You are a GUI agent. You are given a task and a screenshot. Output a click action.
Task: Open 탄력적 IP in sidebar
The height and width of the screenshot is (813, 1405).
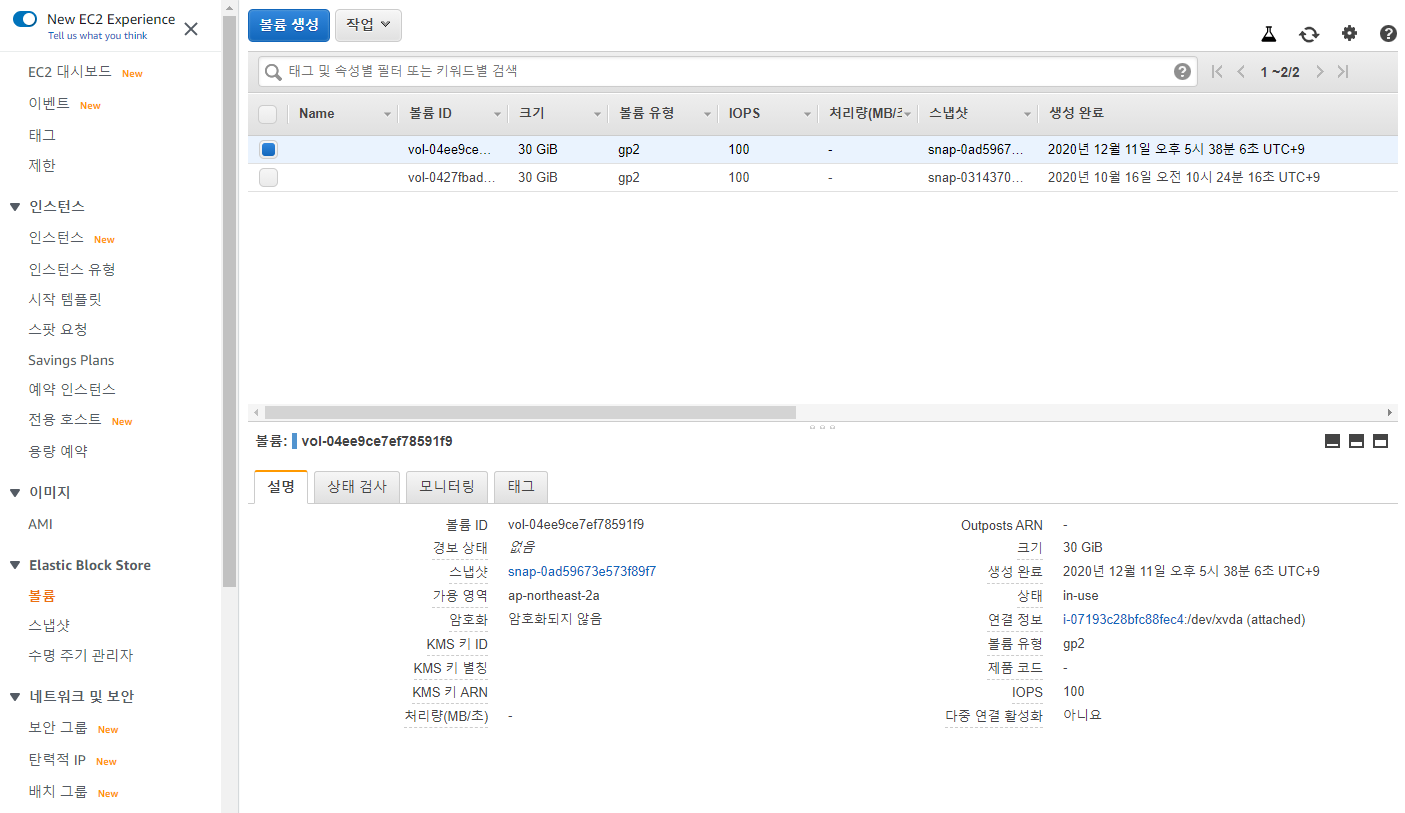57,760
